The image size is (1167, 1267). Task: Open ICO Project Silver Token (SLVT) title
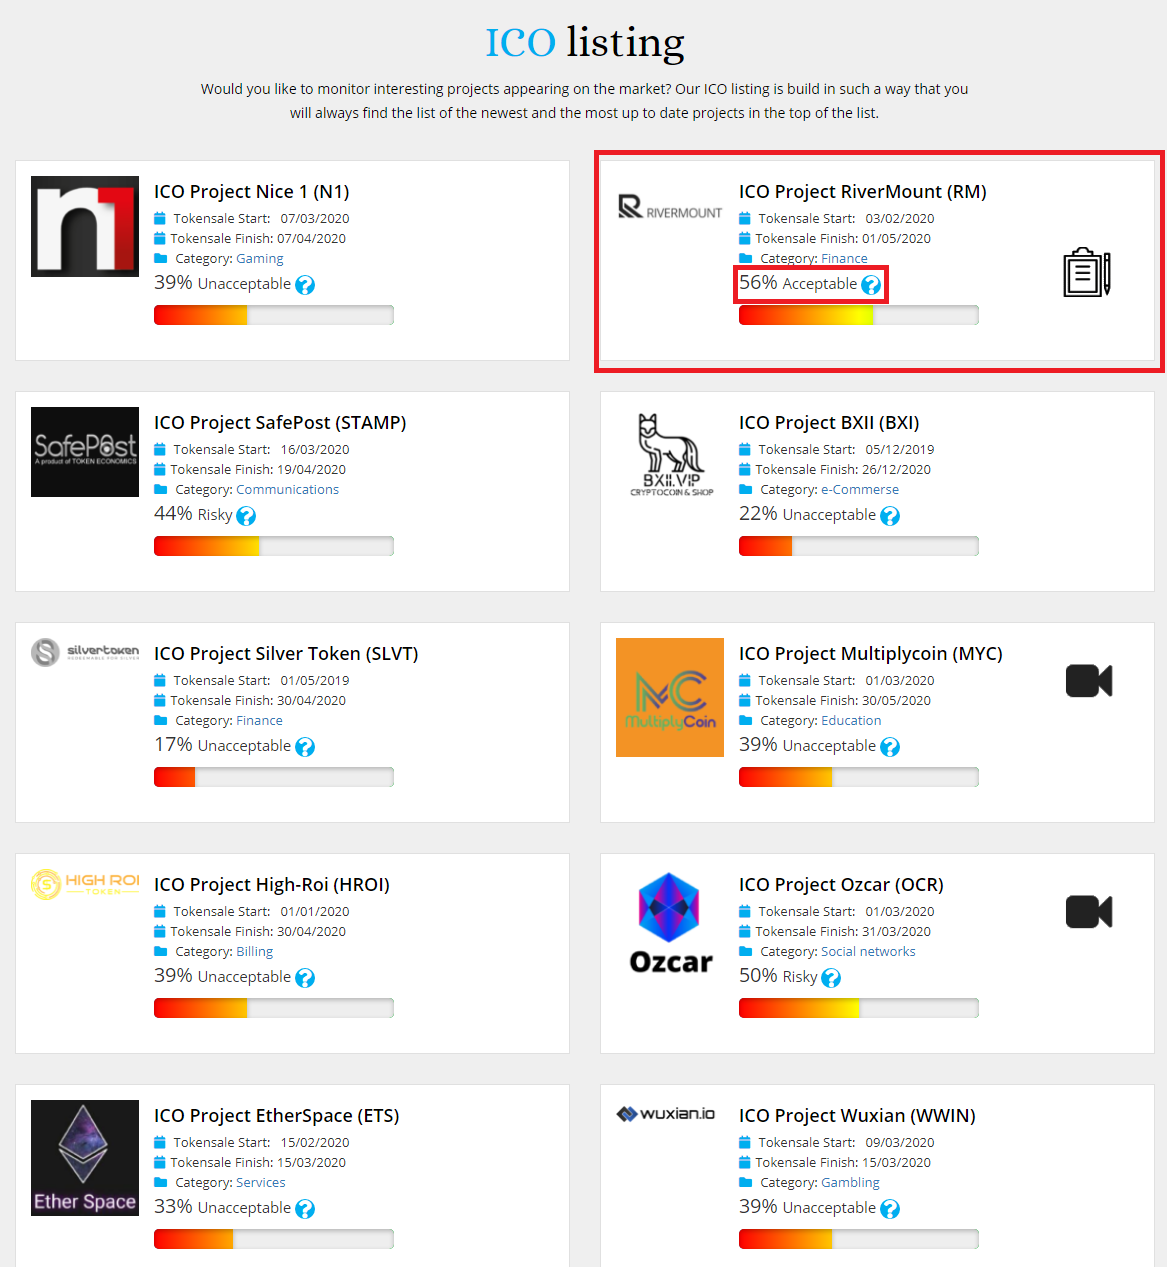click(x=286, y=653)
